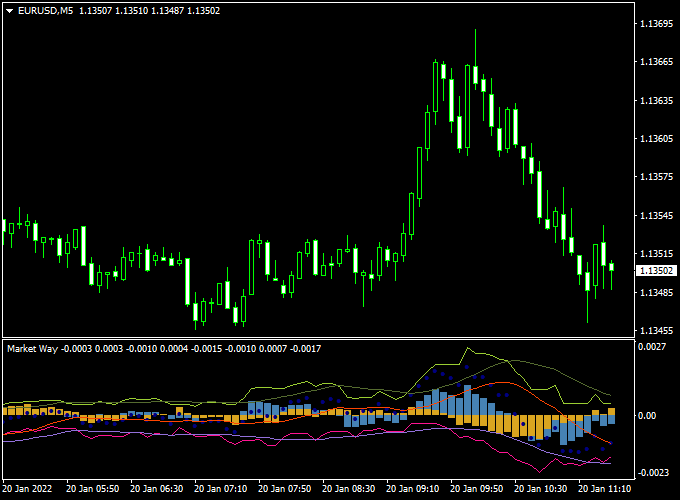This screenshot has height=500, width=680.
Task: Click price scale value 1.13575
Action: [657, 177]
